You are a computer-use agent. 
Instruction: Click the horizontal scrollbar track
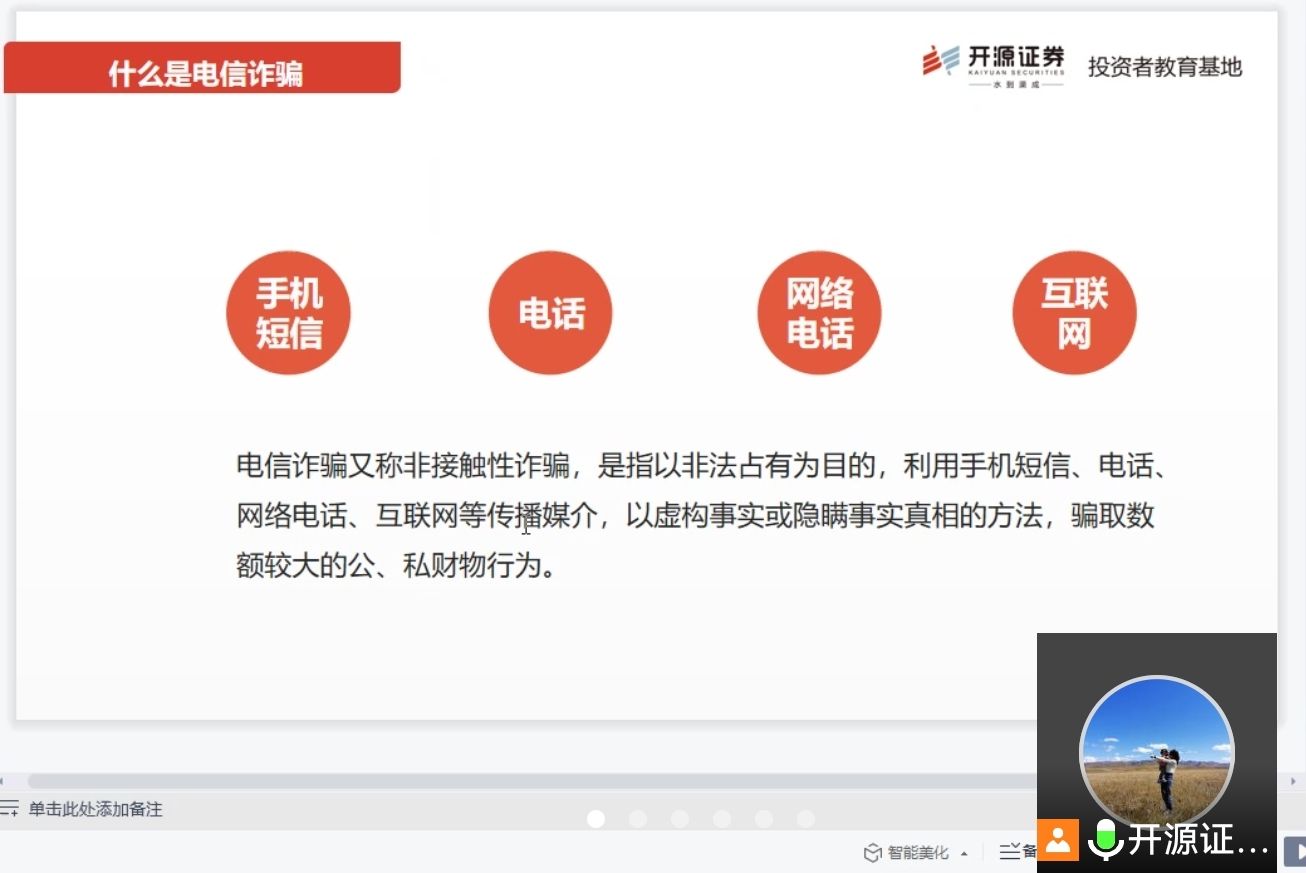[500, 781]
